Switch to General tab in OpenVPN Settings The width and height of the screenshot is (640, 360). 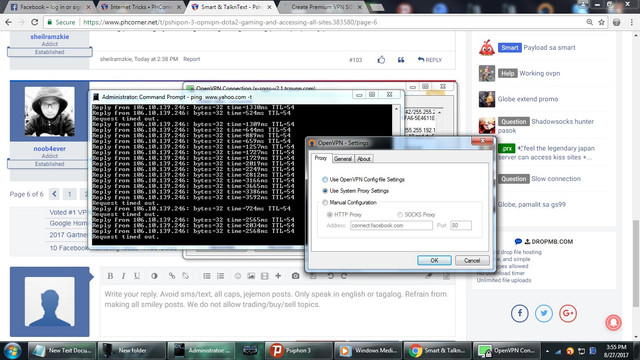[x=343, y=159]
